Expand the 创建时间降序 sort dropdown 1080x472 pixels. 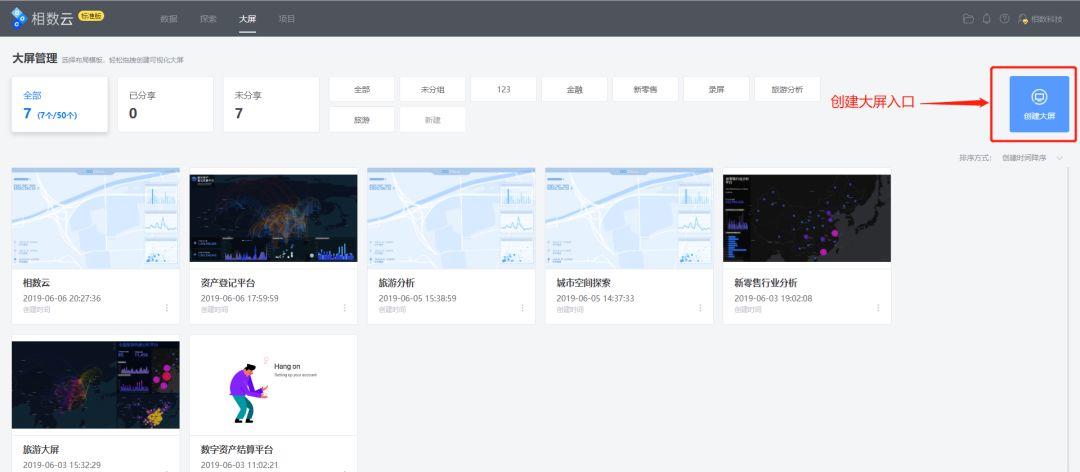[1032, 158]
